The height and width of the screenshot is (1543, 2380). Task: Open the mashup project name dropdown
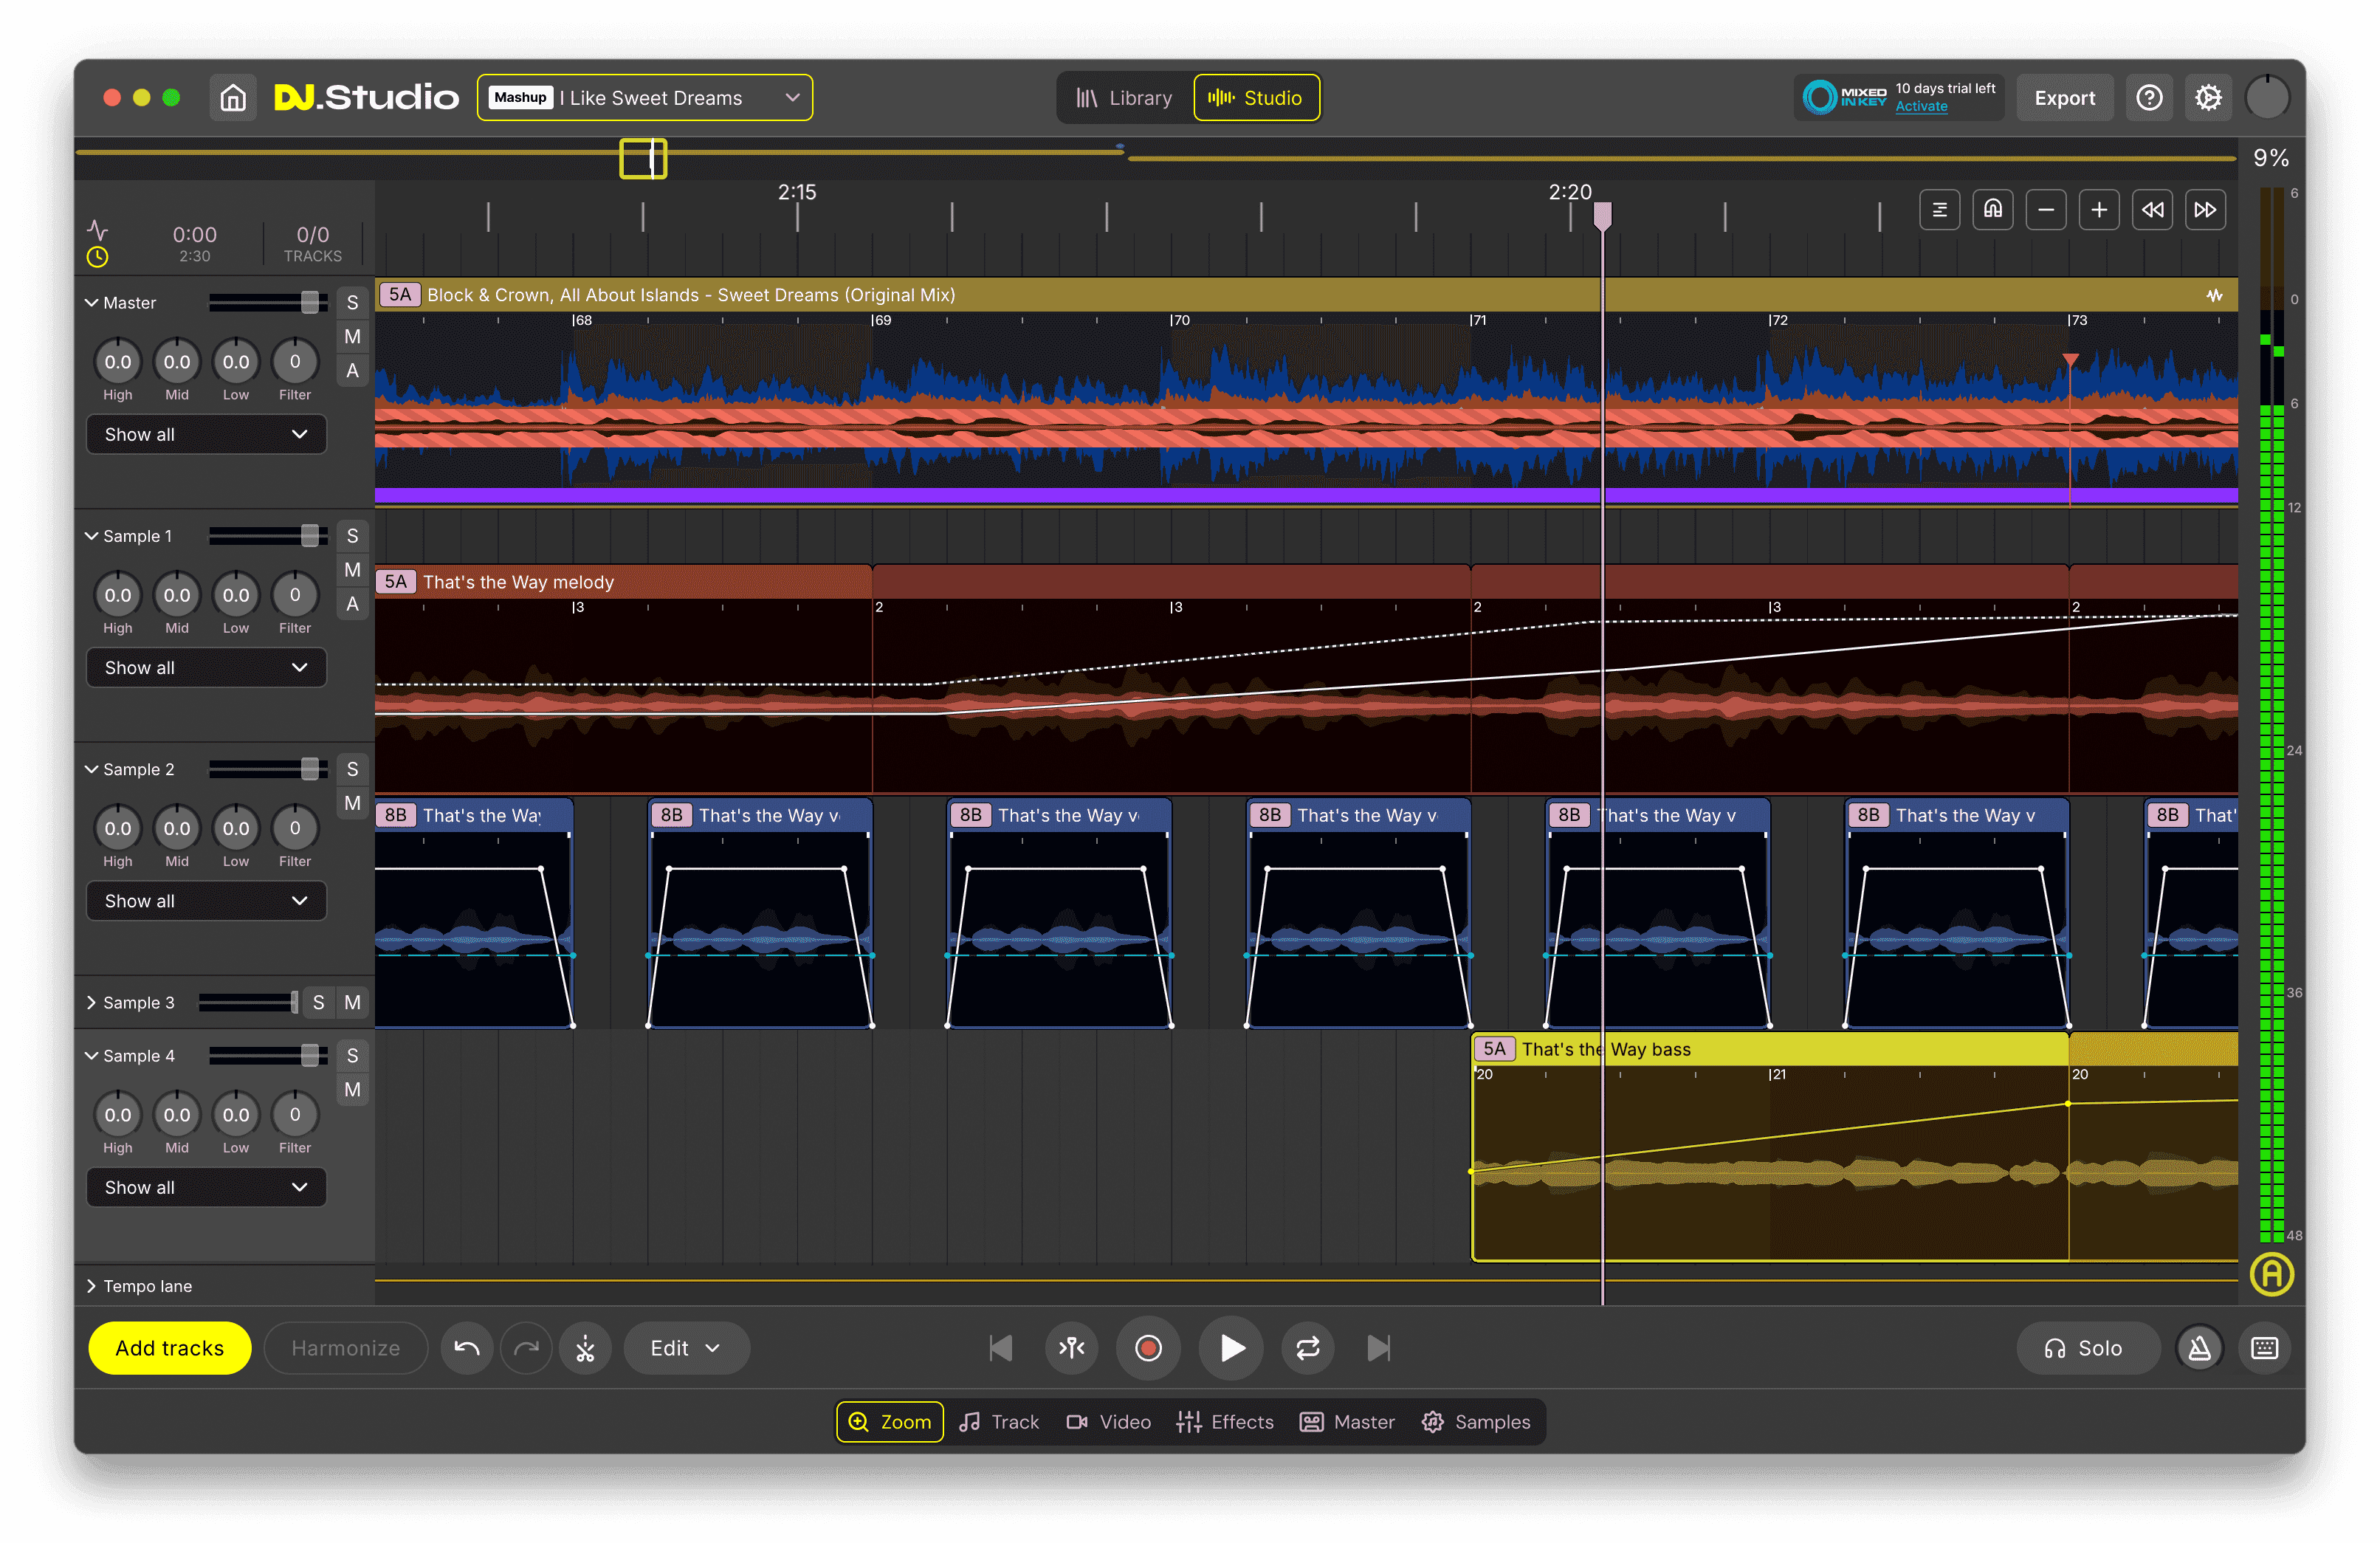(645, 98)
